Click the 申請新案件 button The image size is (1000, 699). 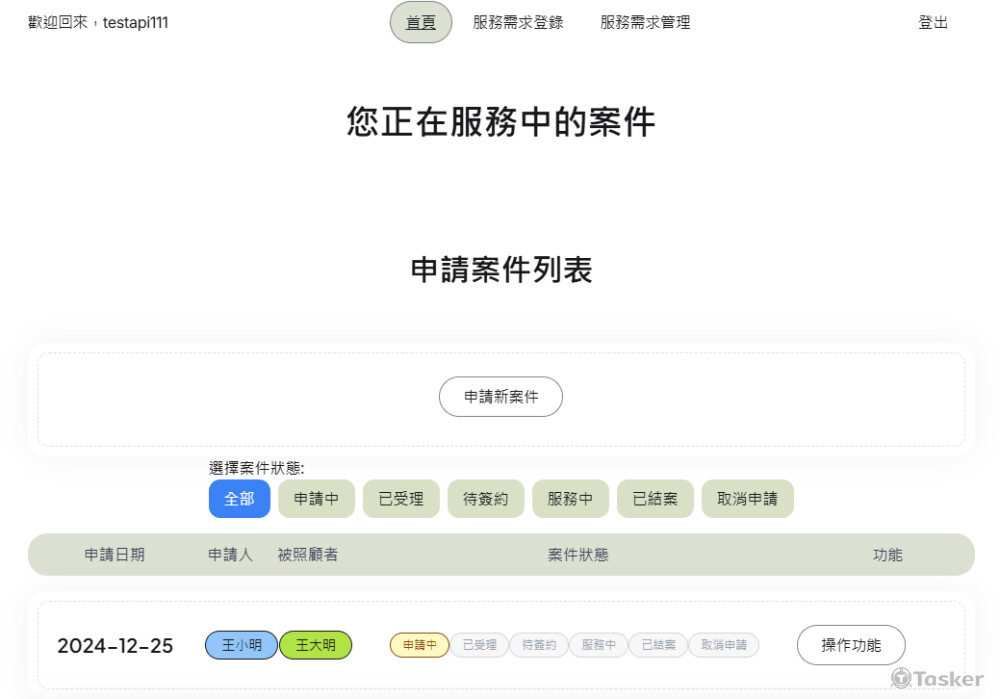click(500, 397)
